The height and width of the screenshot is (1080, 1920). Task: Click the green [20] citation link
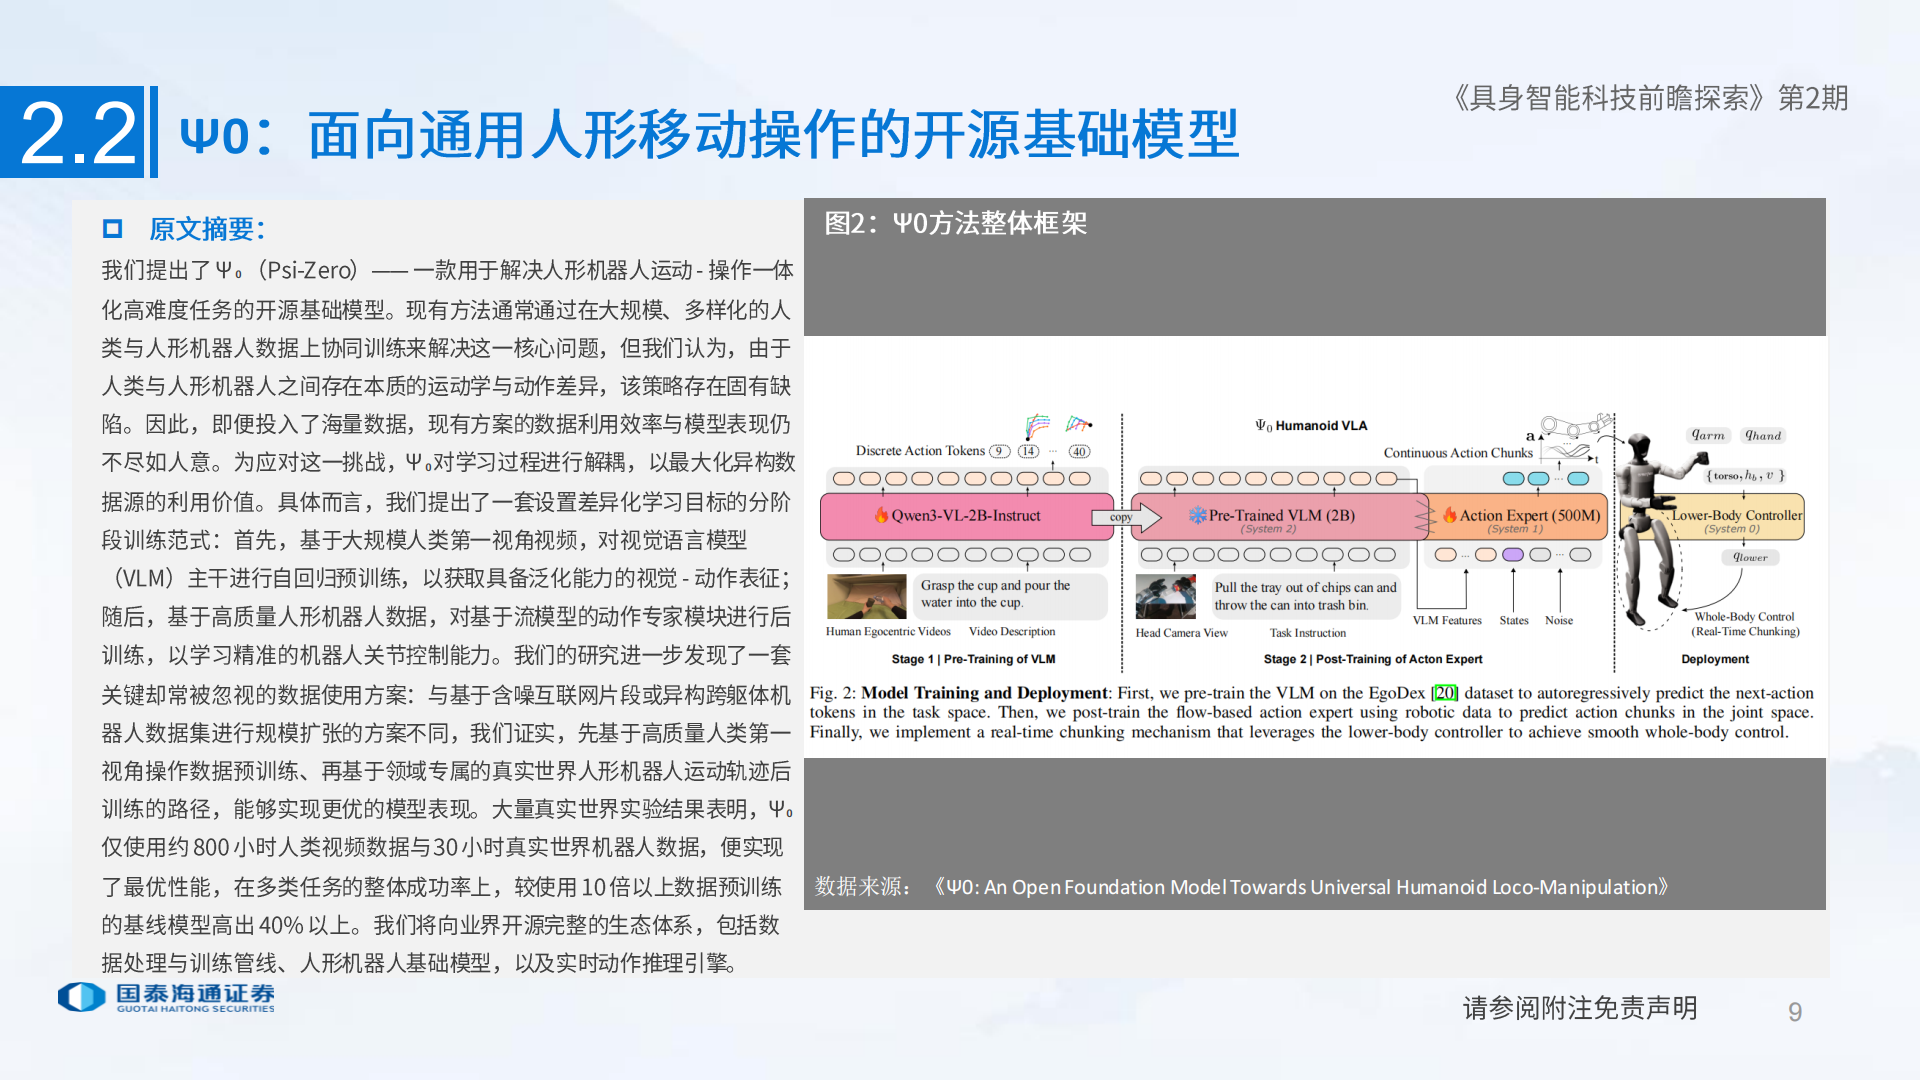1445,693
